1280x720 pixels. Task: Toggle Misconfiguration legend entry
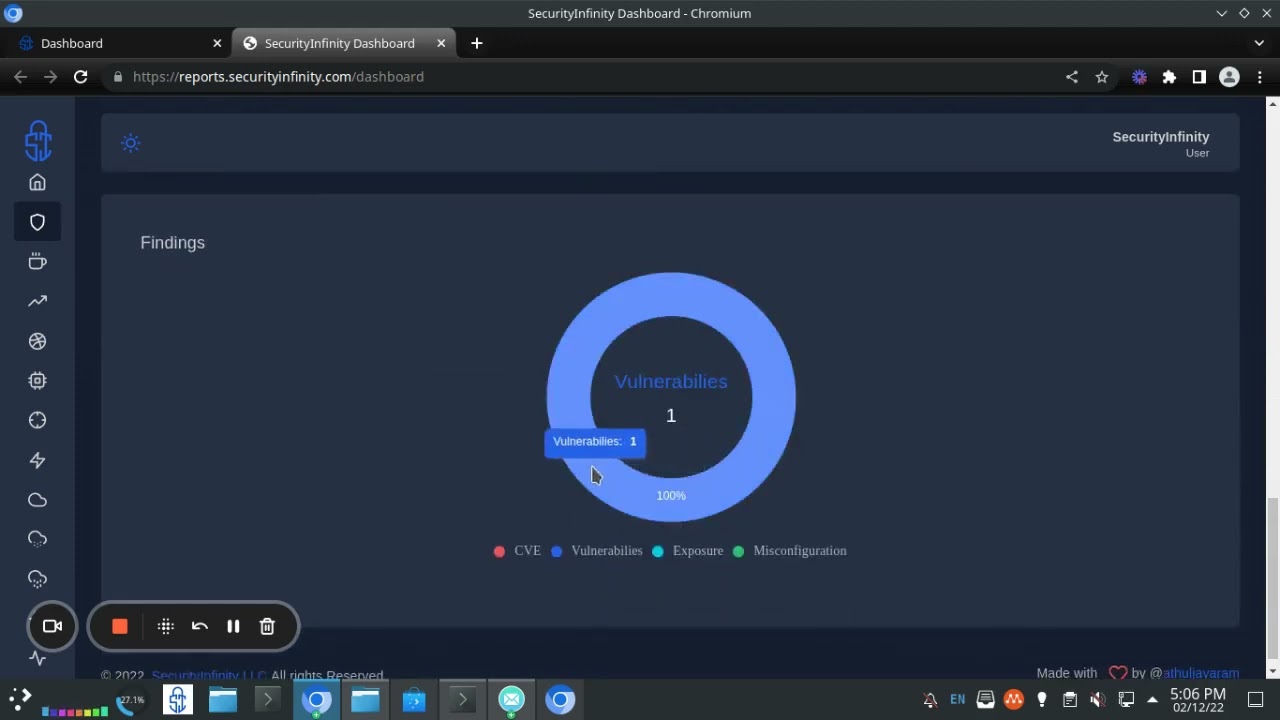[789, 551]
